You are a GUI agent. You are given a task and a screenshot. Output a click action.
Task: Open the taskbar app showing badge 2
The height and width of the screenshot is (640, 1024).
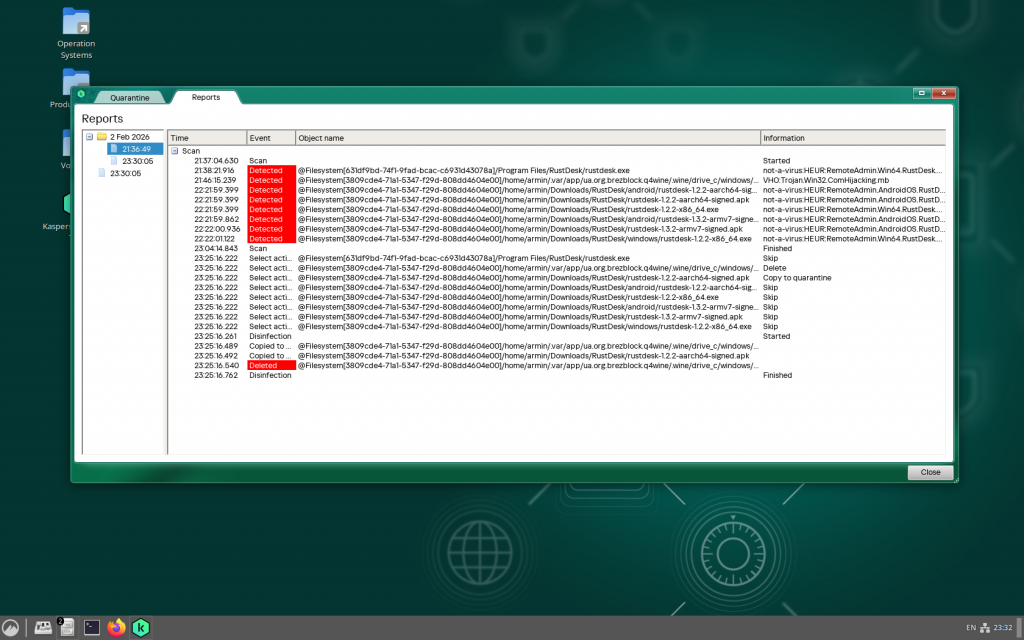tap(66, 627)
